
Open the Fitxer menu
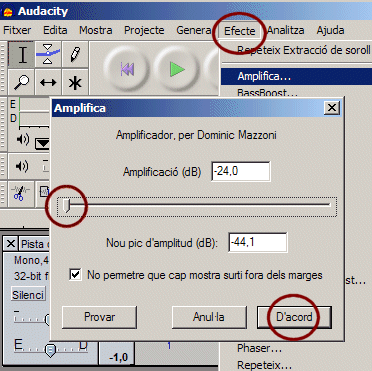click(17, 30)
